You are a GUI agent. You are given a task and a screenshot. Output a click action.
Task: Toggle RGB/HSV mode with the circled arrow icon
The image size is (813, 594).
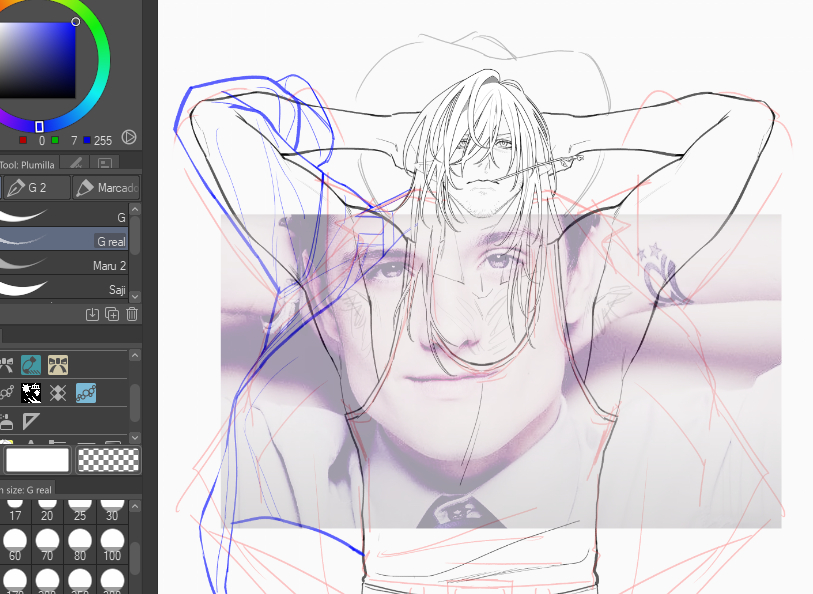129,137
